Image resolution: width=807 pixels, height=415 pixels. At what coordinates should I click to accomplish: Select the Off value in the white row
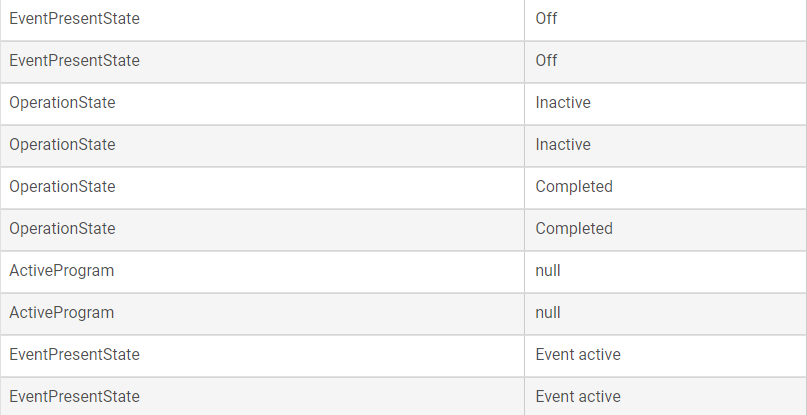pyautogui.click(x=546, y=19)
